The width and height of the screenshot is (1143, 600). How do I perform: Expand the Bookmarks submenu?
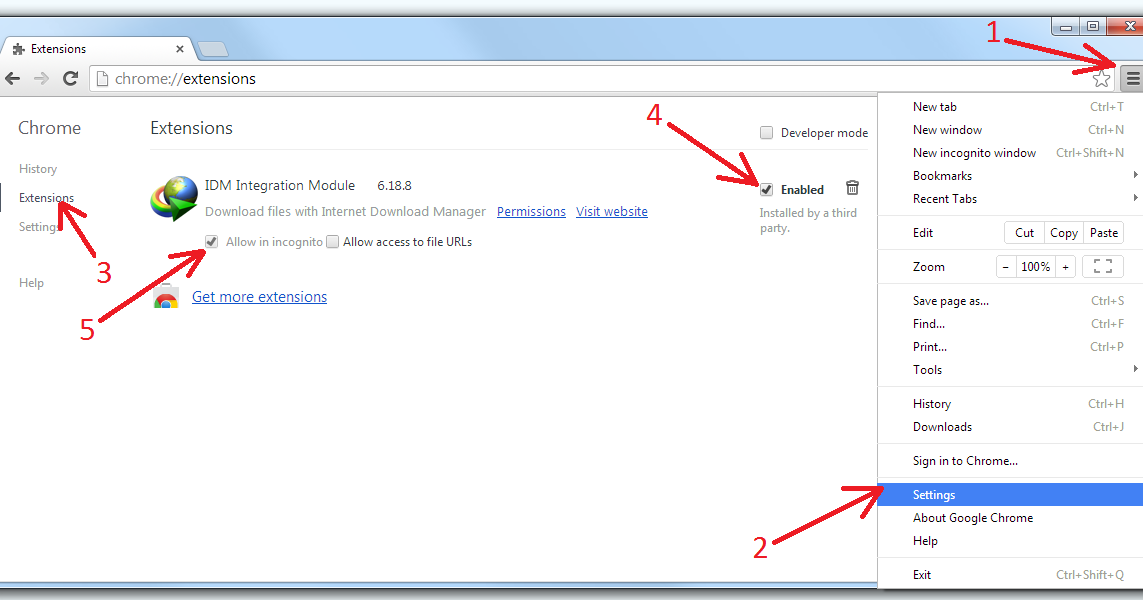(x=1010, y=176)
